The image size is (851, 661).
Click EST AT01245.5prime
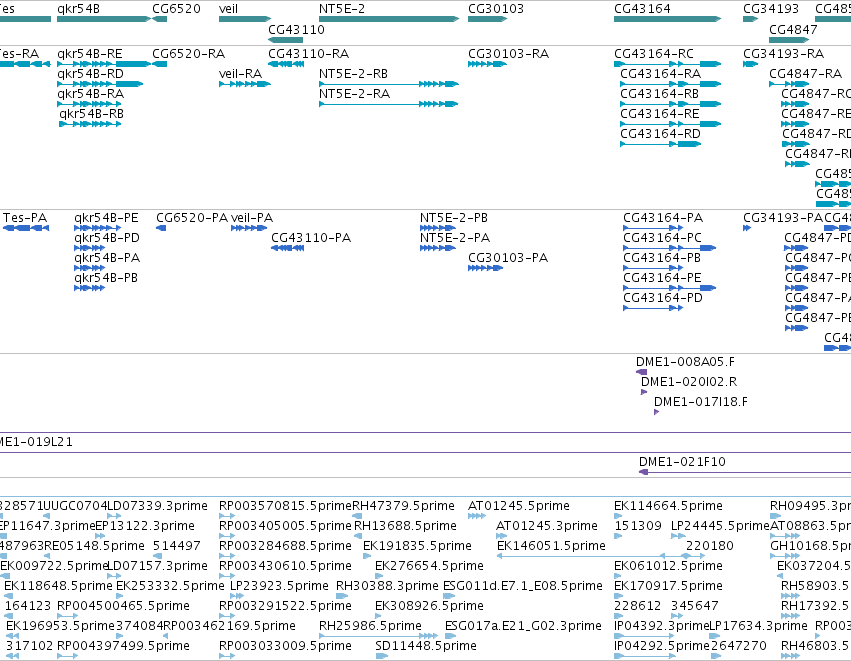pyautogui.click(x=477, y=516)
